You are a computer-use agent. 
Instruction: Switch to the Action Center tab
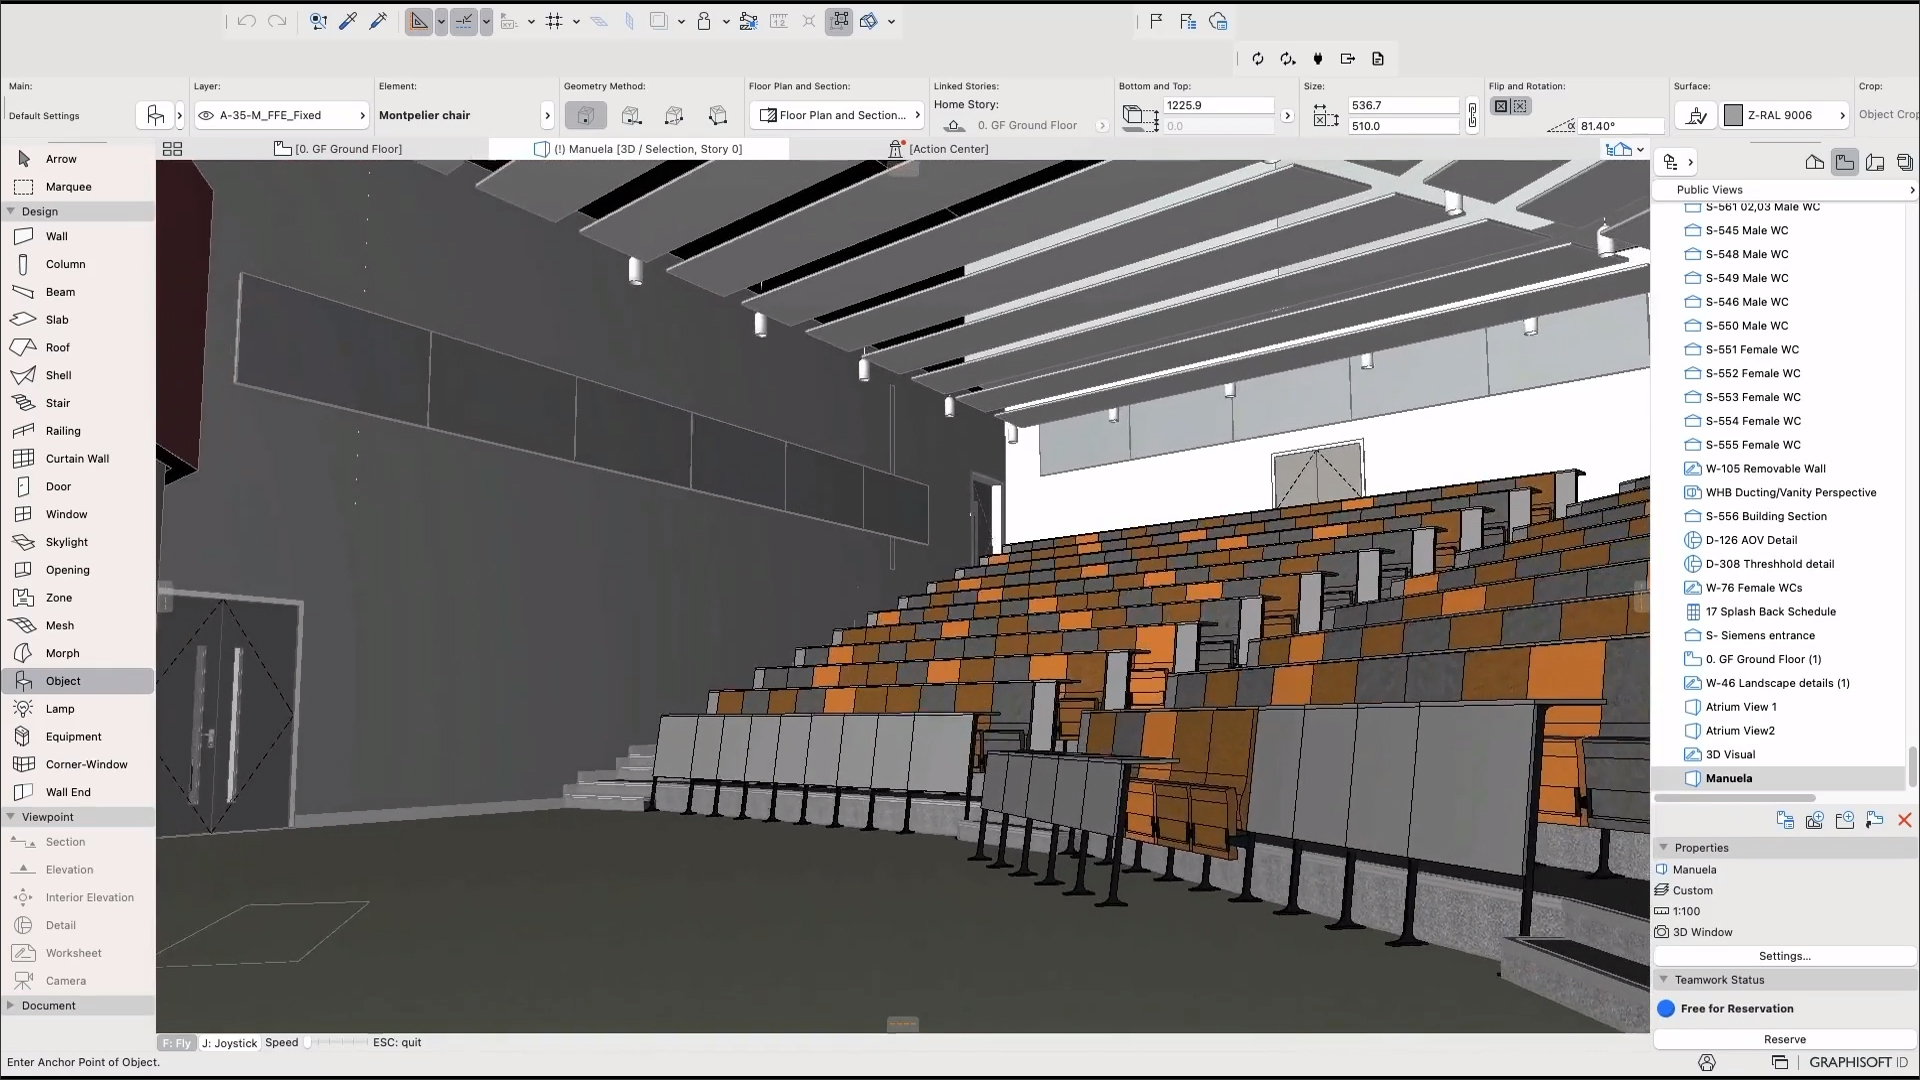[938, 149]
